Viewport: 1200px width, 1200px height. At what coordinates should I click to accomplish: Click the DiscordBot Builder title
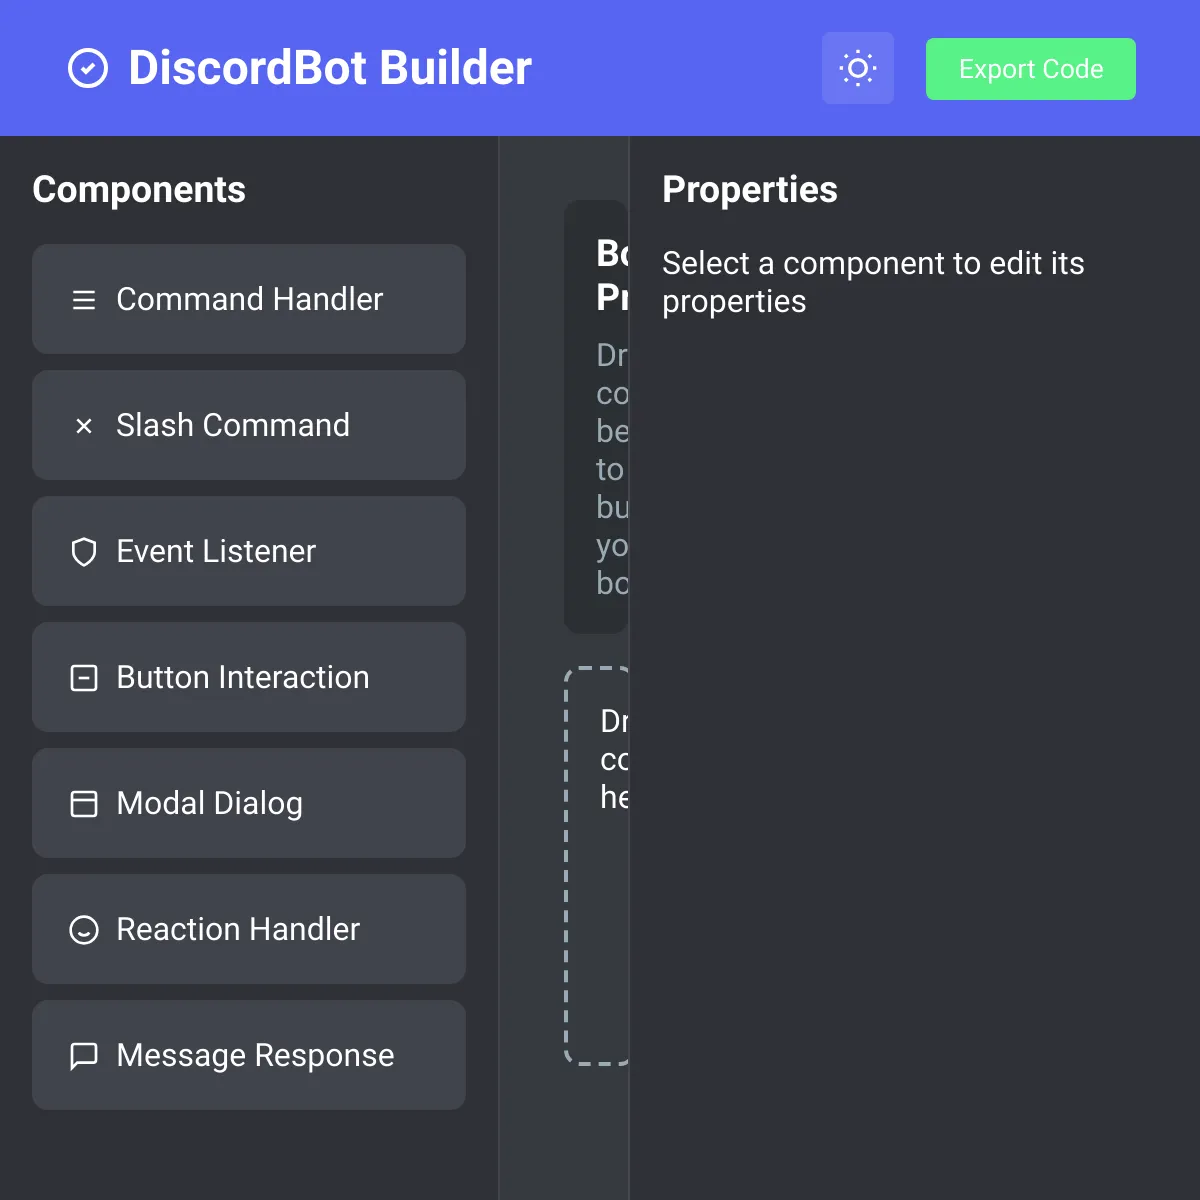[x=330, y=68]
